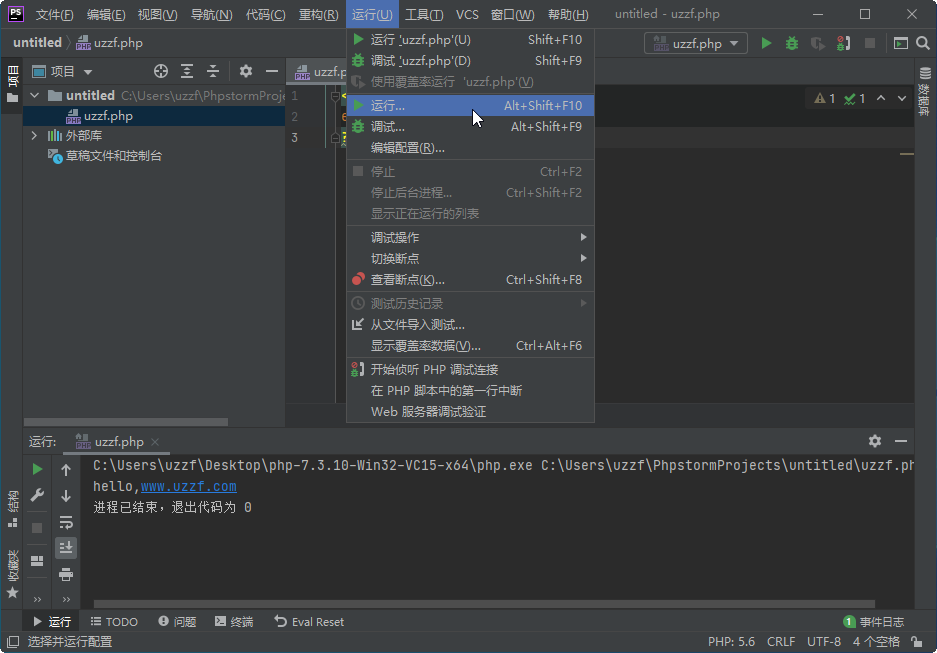Open VCS menu
Viewport: 937px width, 653px height.
(x=467, y=14)
